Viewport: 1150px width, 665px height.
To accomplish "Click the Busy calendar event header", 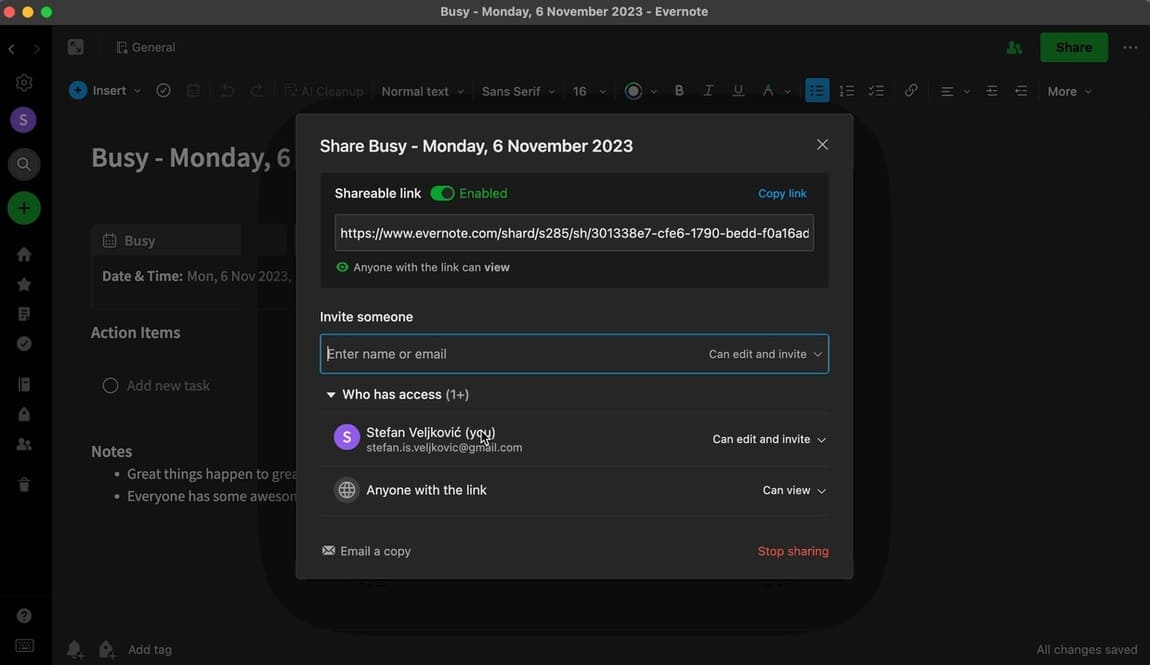I will tap(166, 240).
